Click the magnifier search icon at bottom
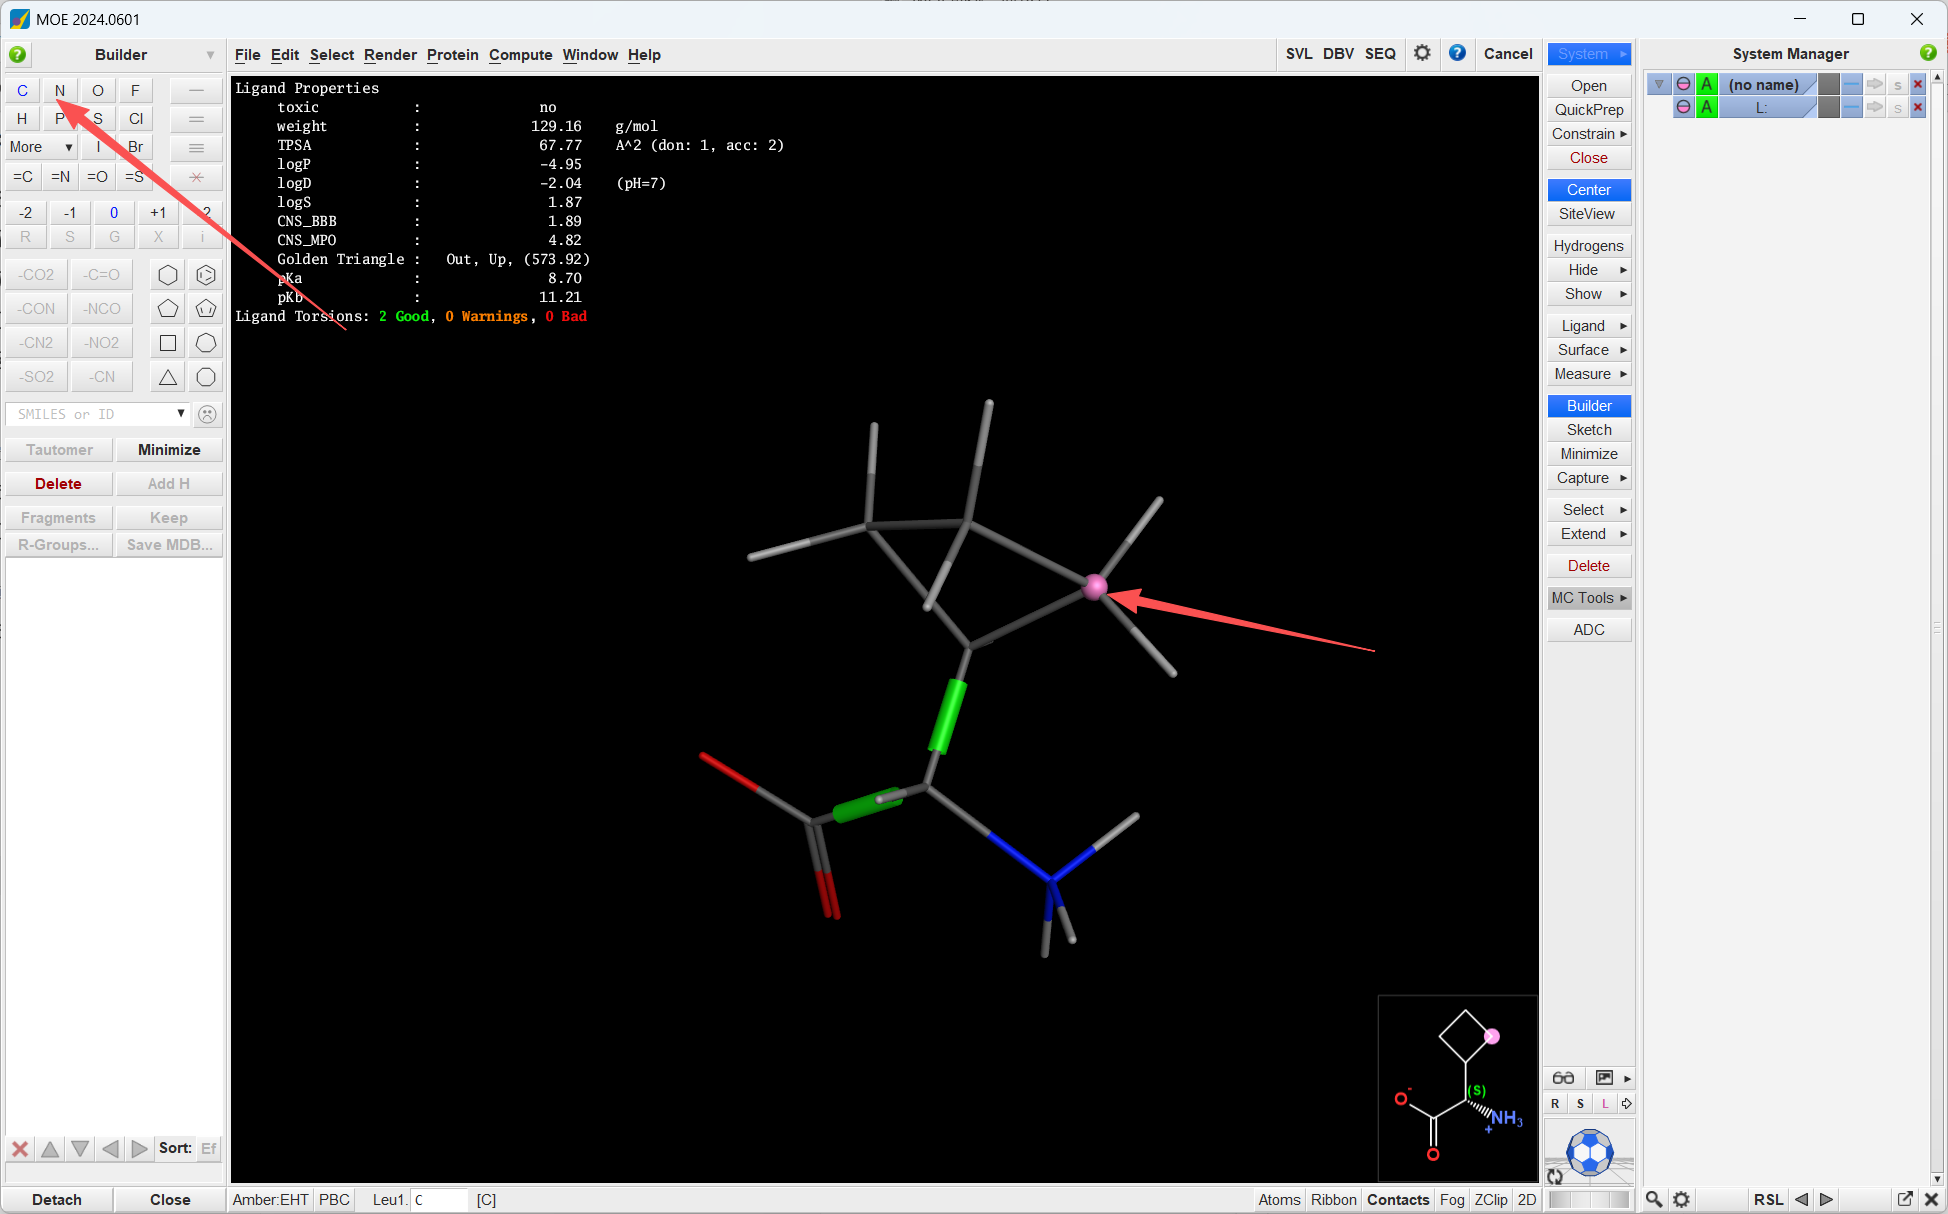This screenshot has height=1214, width=1948. 1654,1199
